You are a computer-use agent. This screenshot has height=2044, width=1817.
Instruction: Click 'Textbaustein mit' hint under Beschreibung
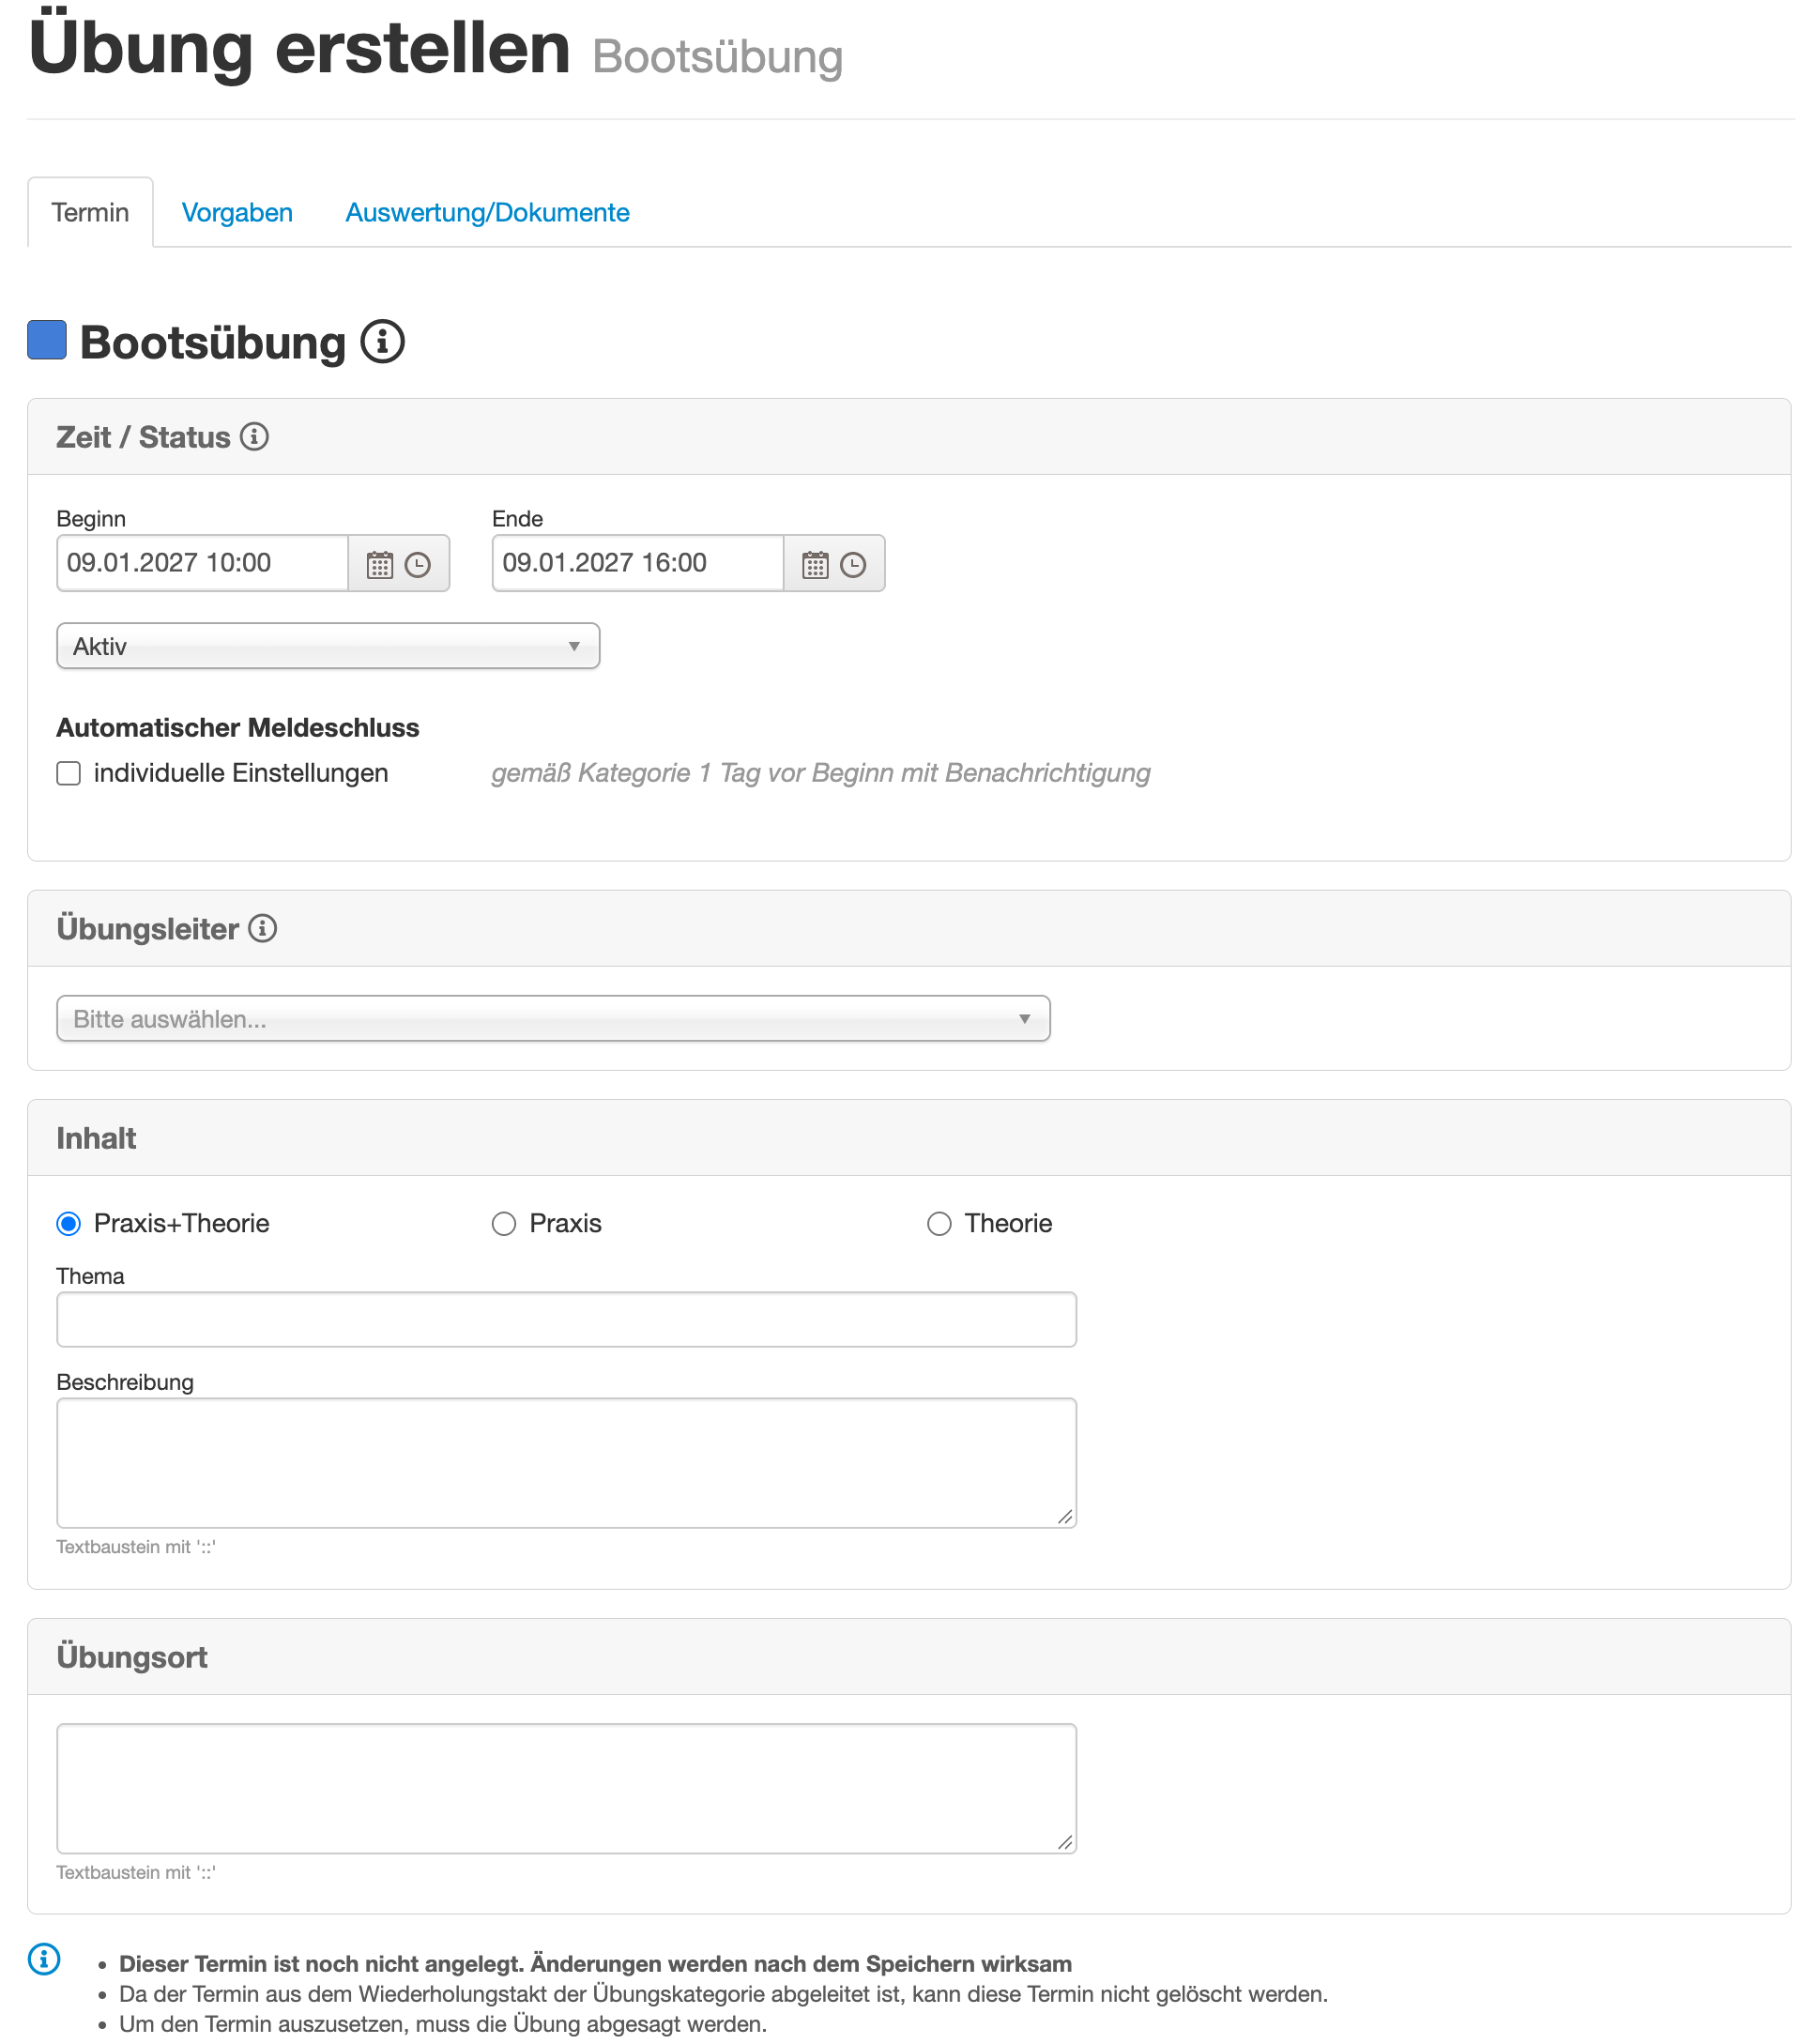click(136, 1547)
